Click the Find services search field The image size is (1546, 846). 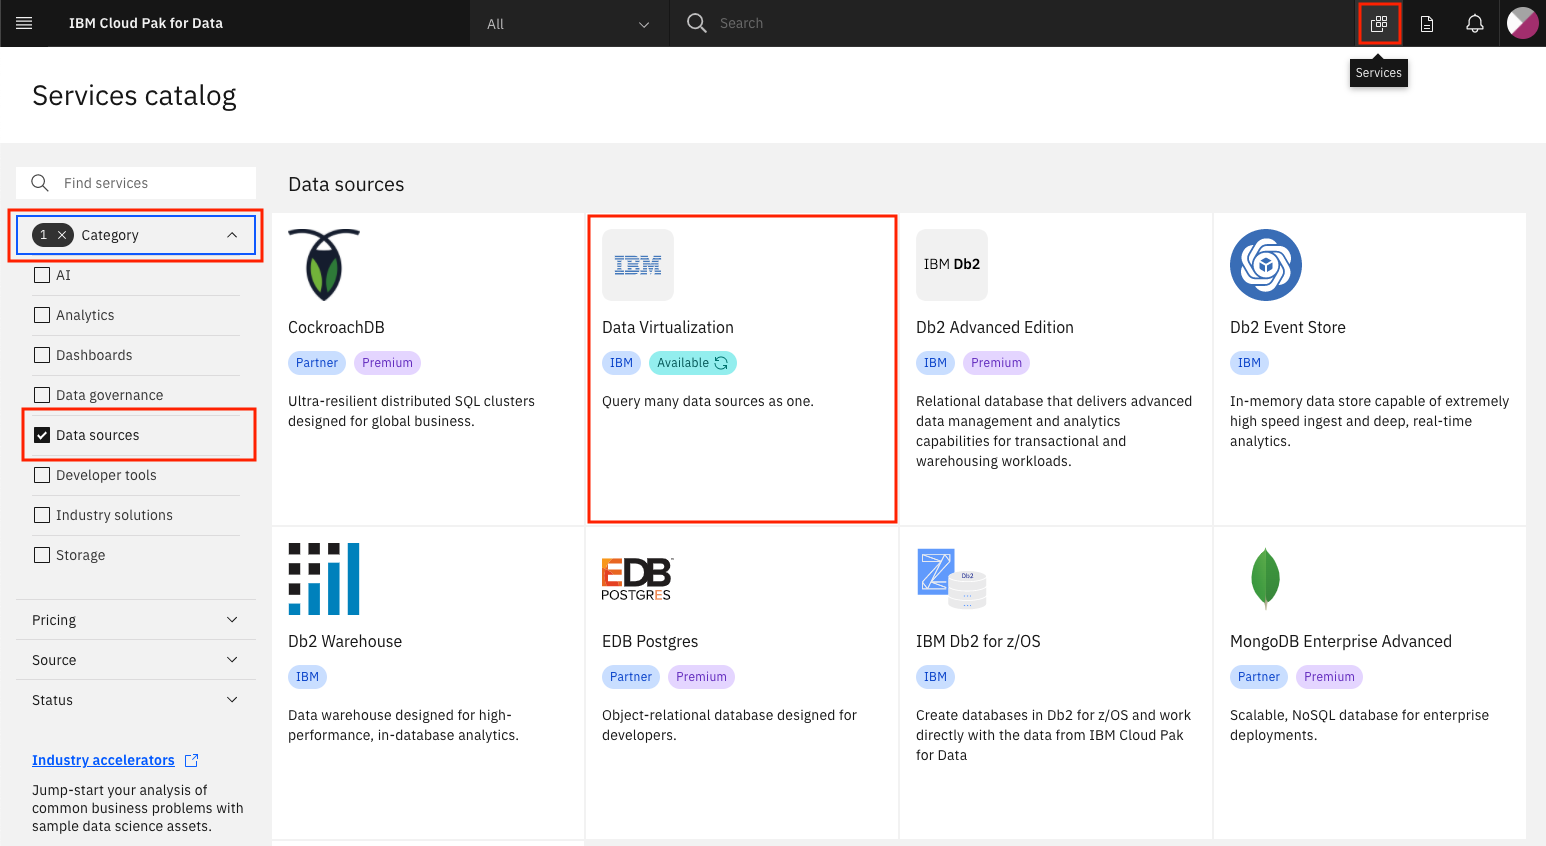(x=150, y=183)
